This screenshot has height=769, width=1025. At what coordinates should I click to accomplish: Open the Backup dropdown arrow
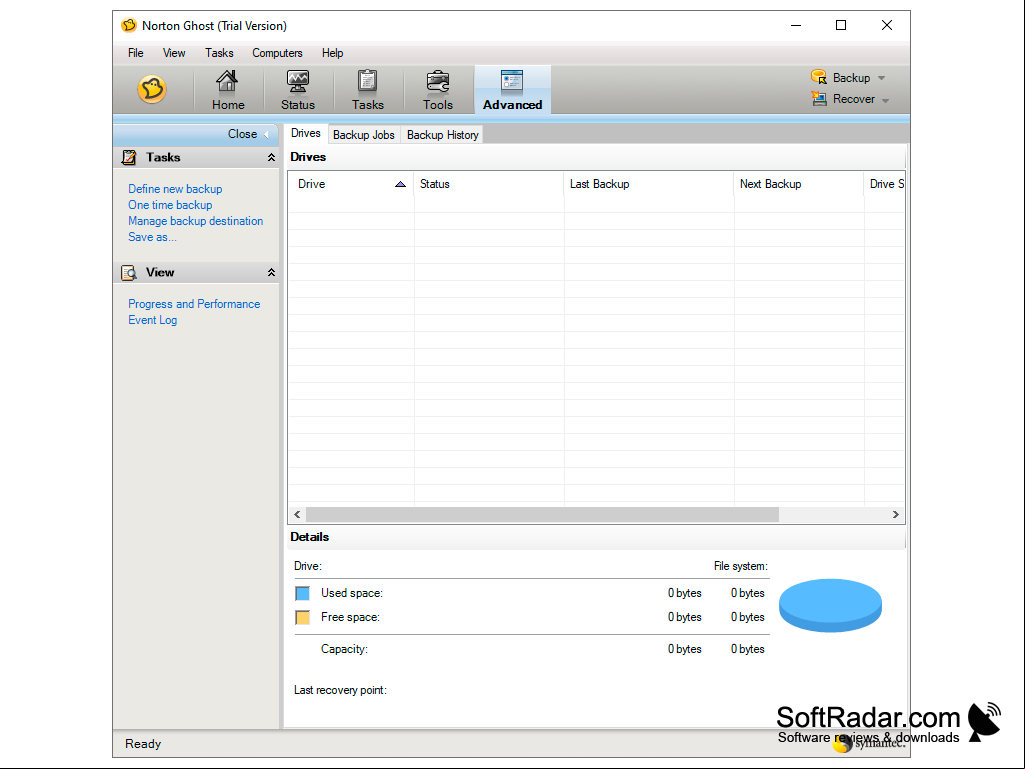click(x=882, y=78)
